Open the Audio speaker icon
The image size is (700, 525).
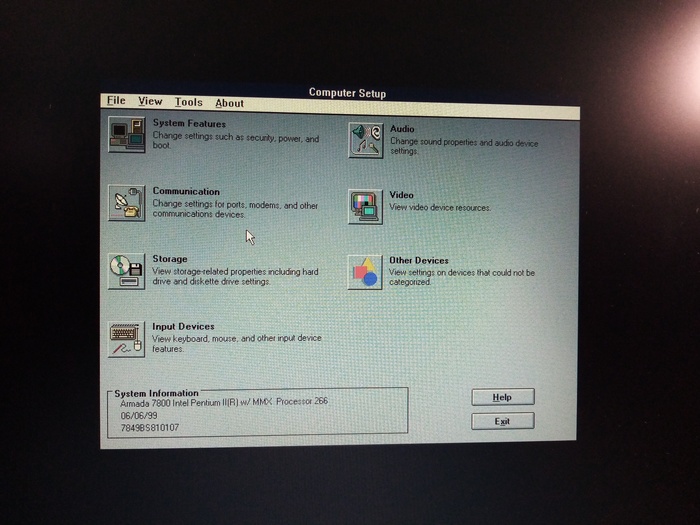point(366,140)
